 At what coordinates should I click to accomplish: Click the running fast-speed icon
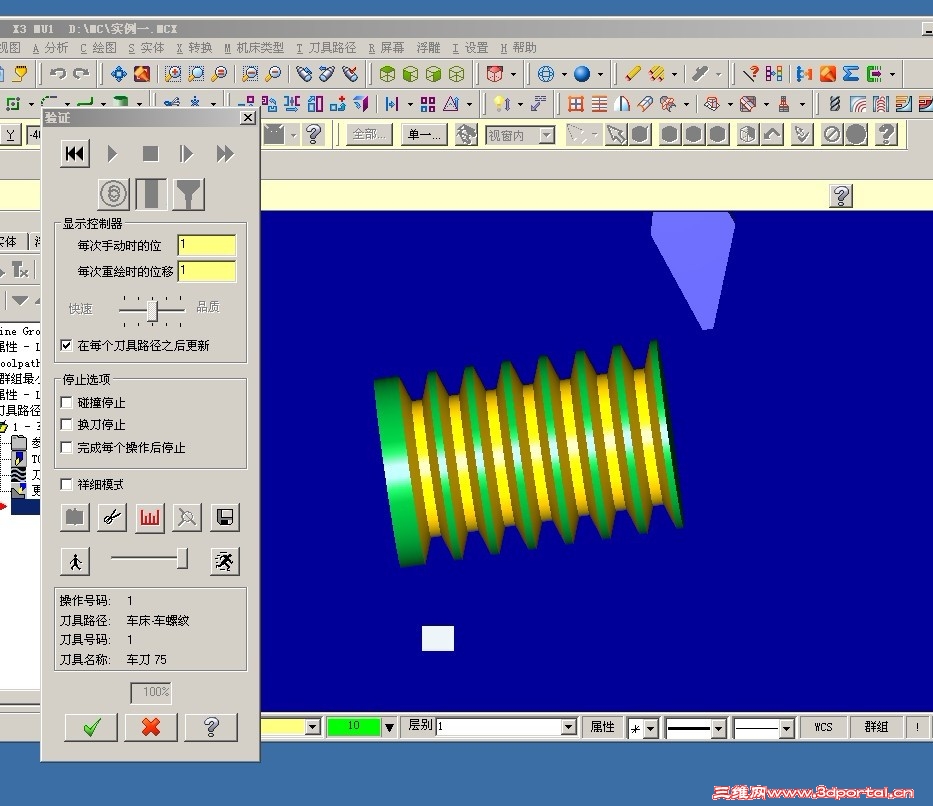(x=225, y=561)
